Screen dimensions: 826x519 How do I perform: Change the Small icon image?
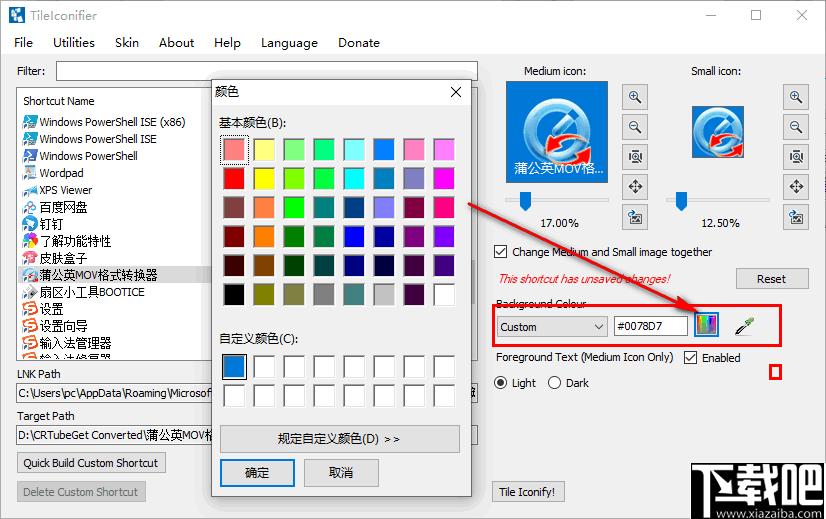pyautogui.click(x=795, y=217)
